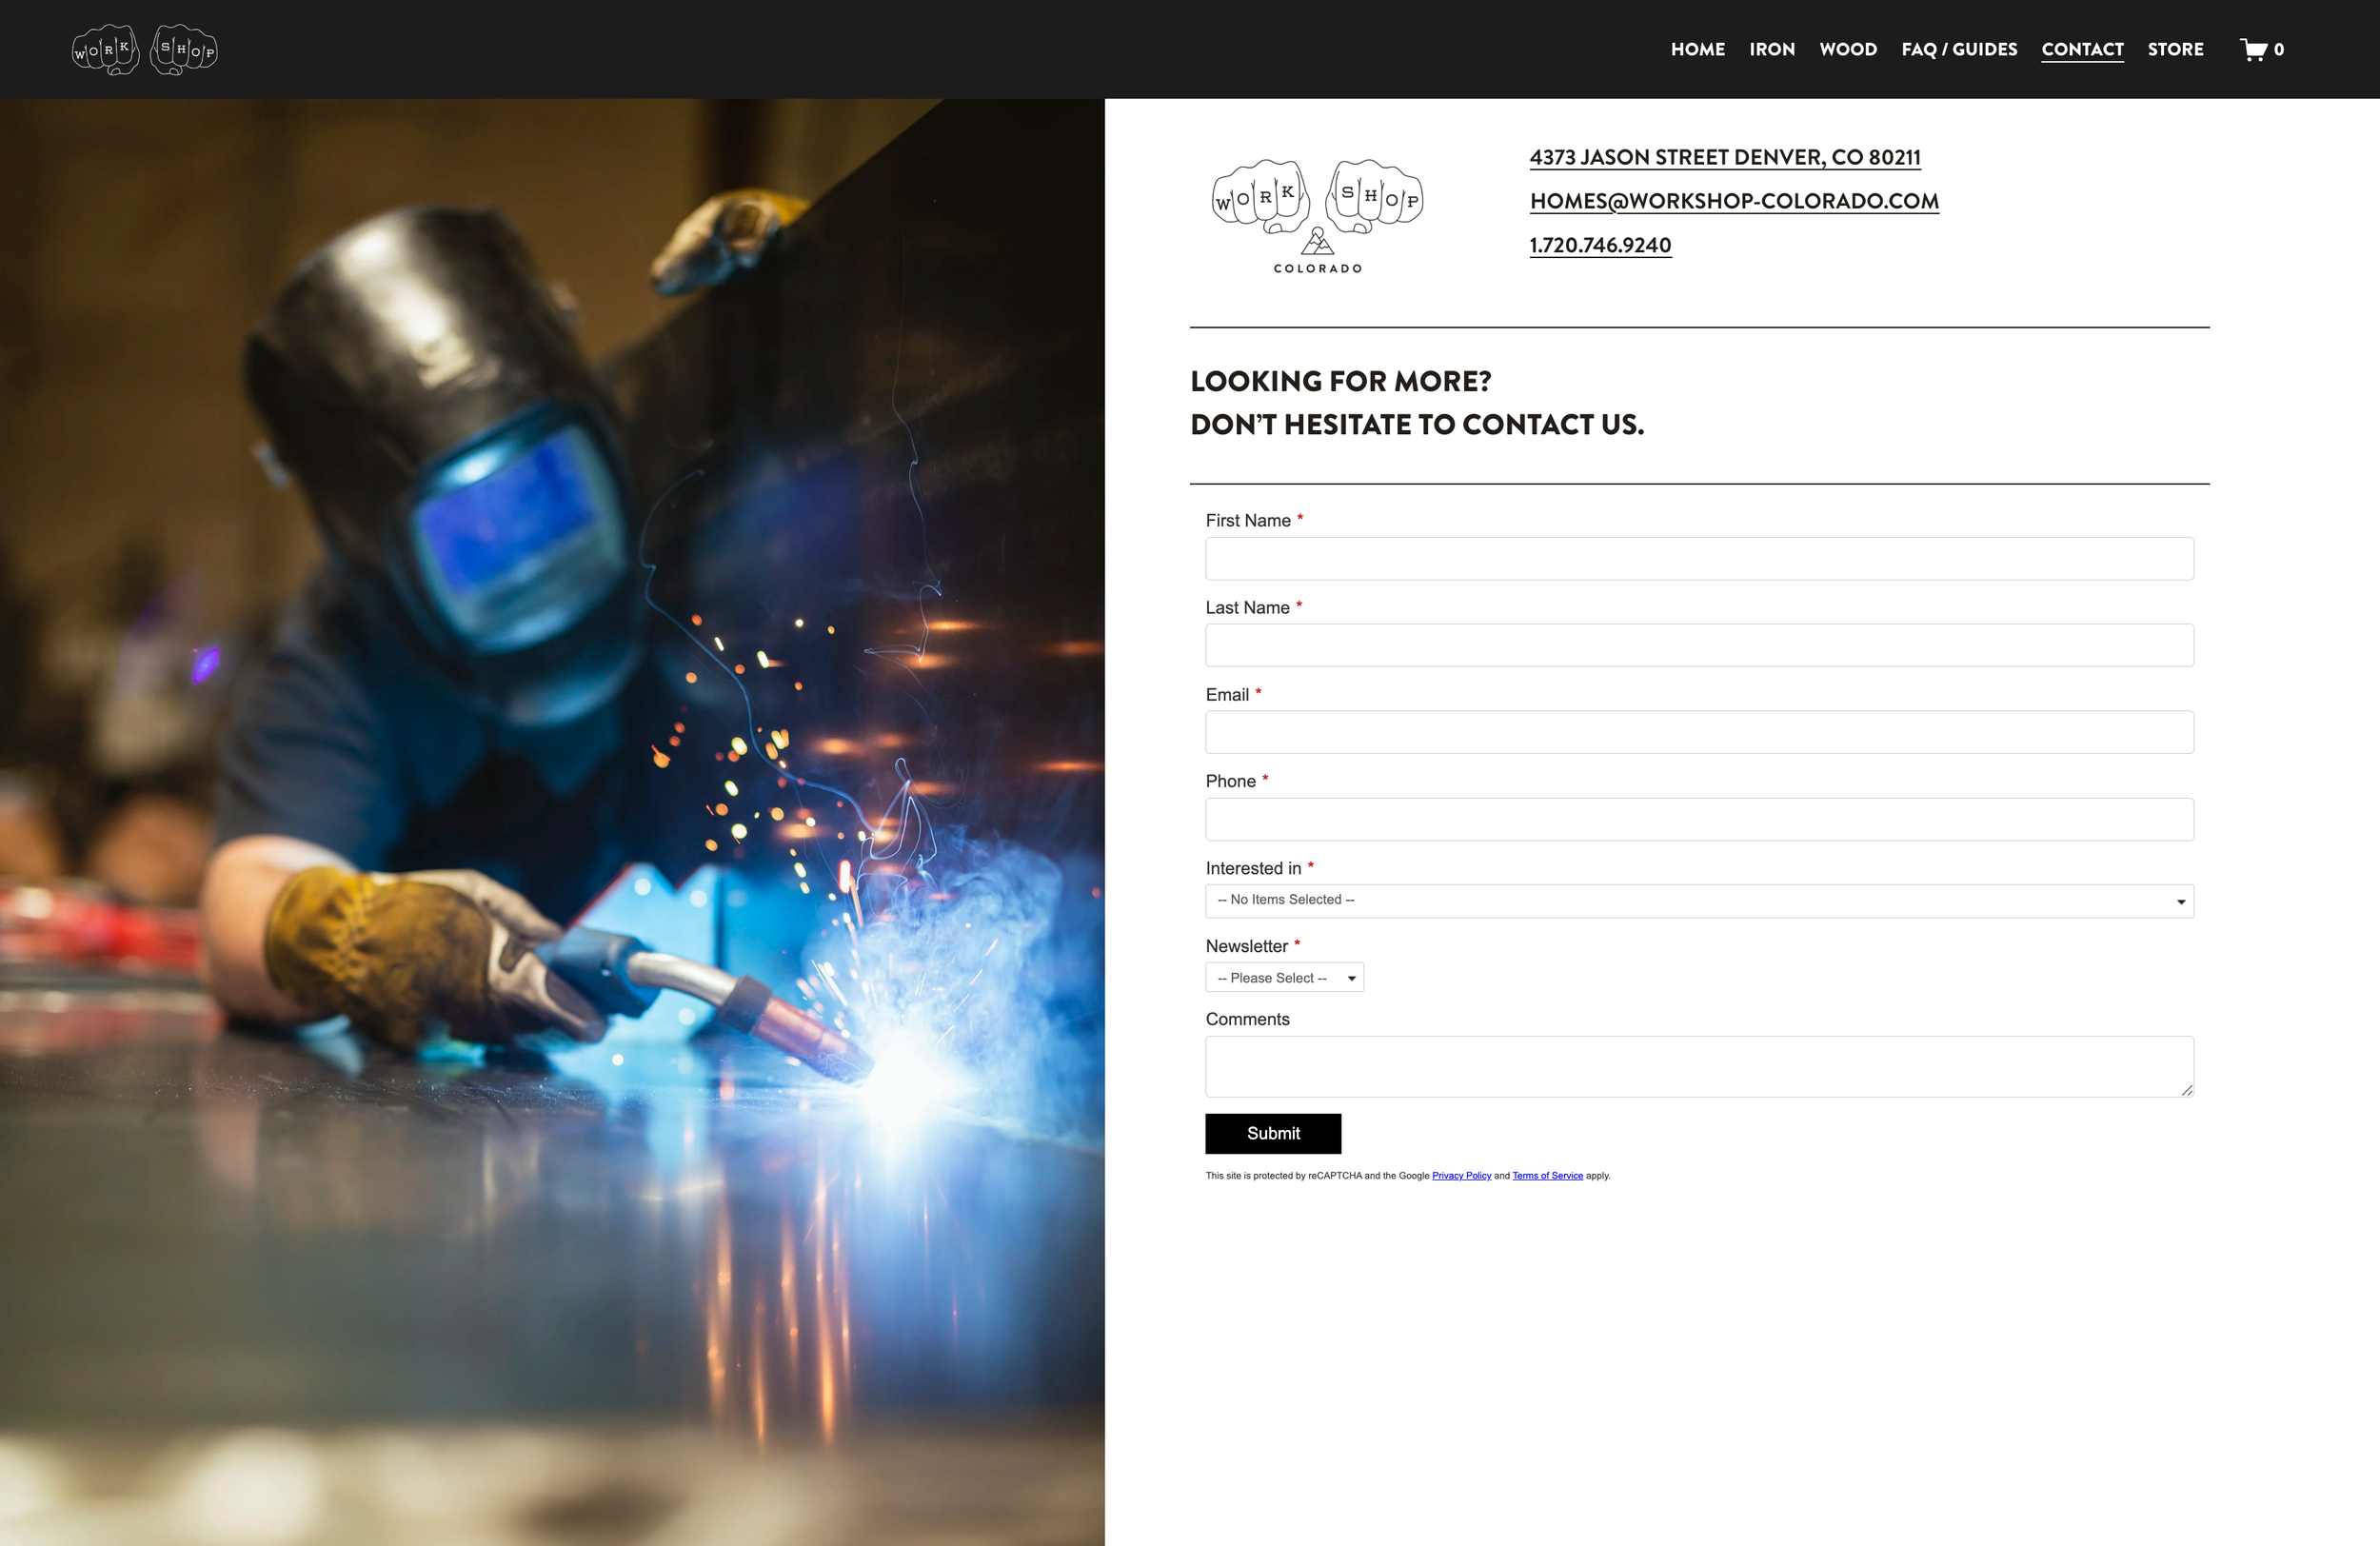
Task: Open the WOOD menu item
Action: click(x=1847, y=49)
